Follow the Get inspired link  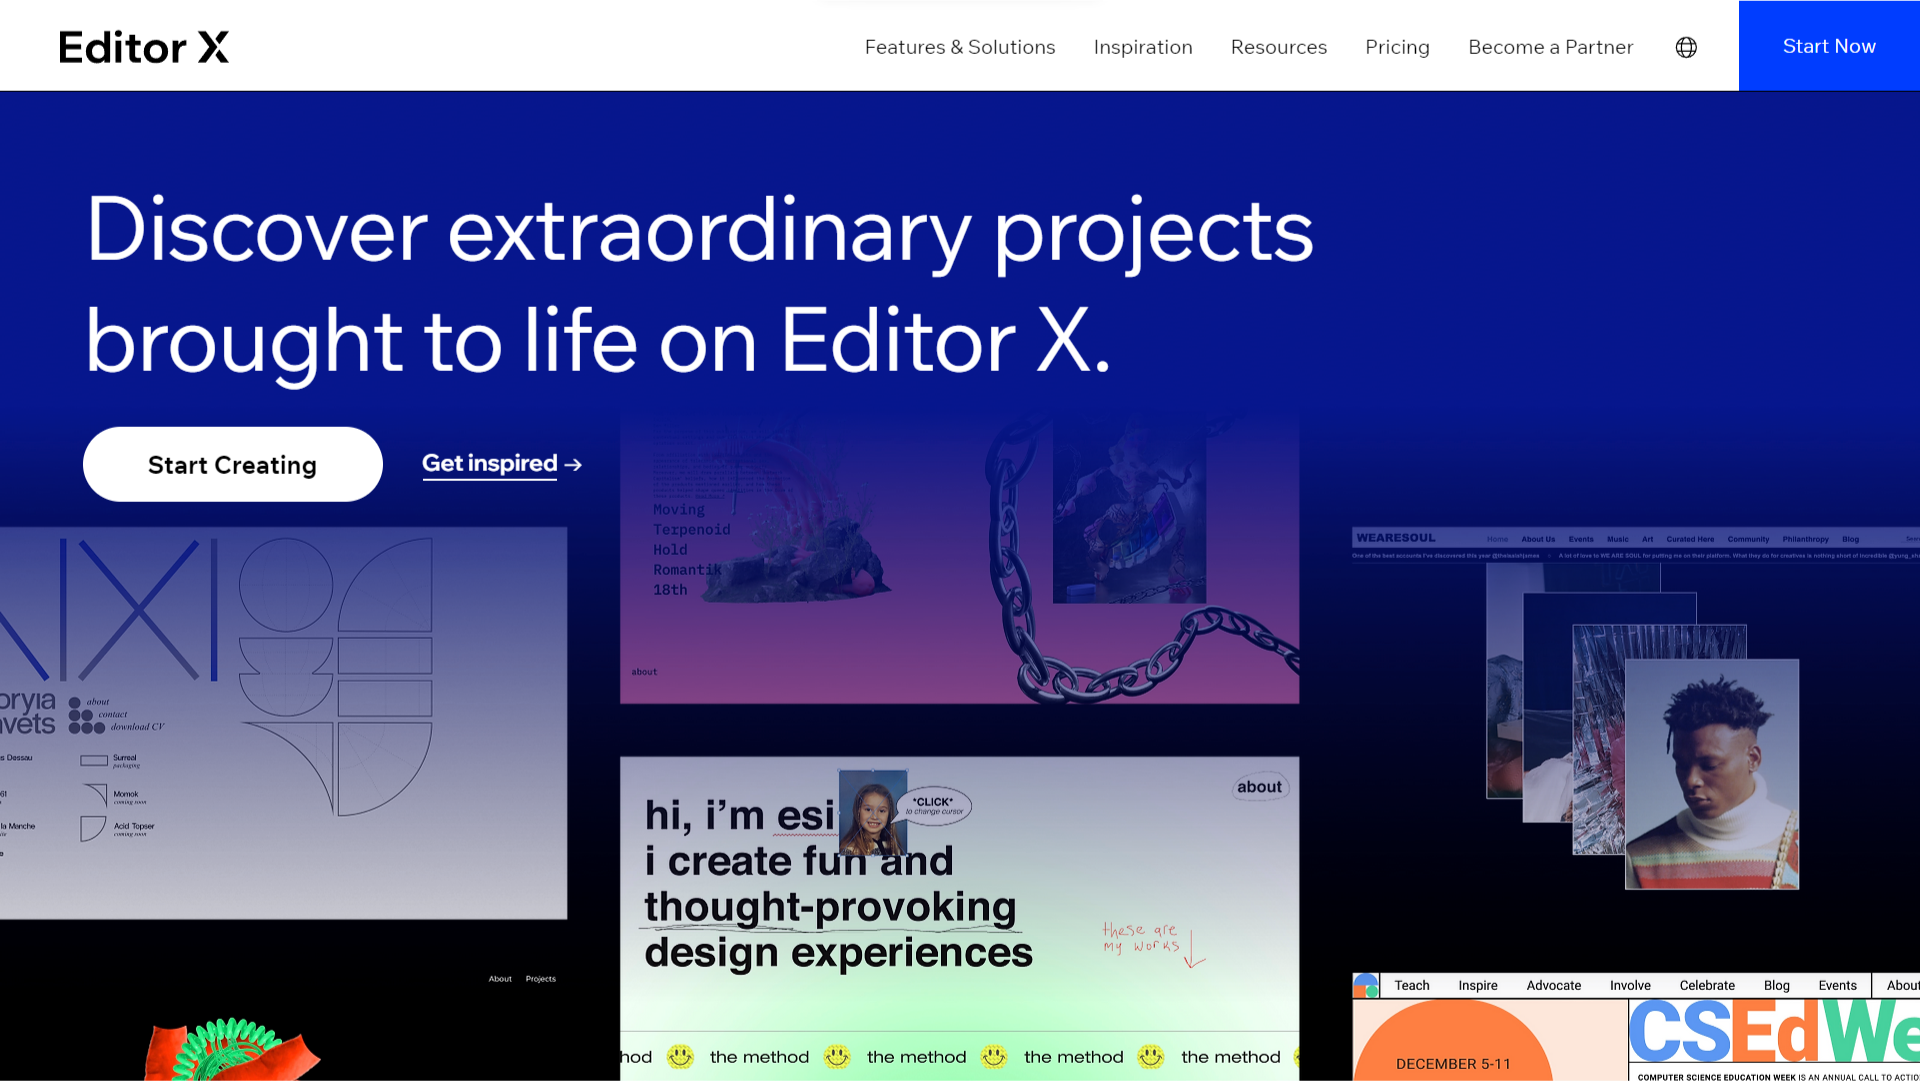489,464
